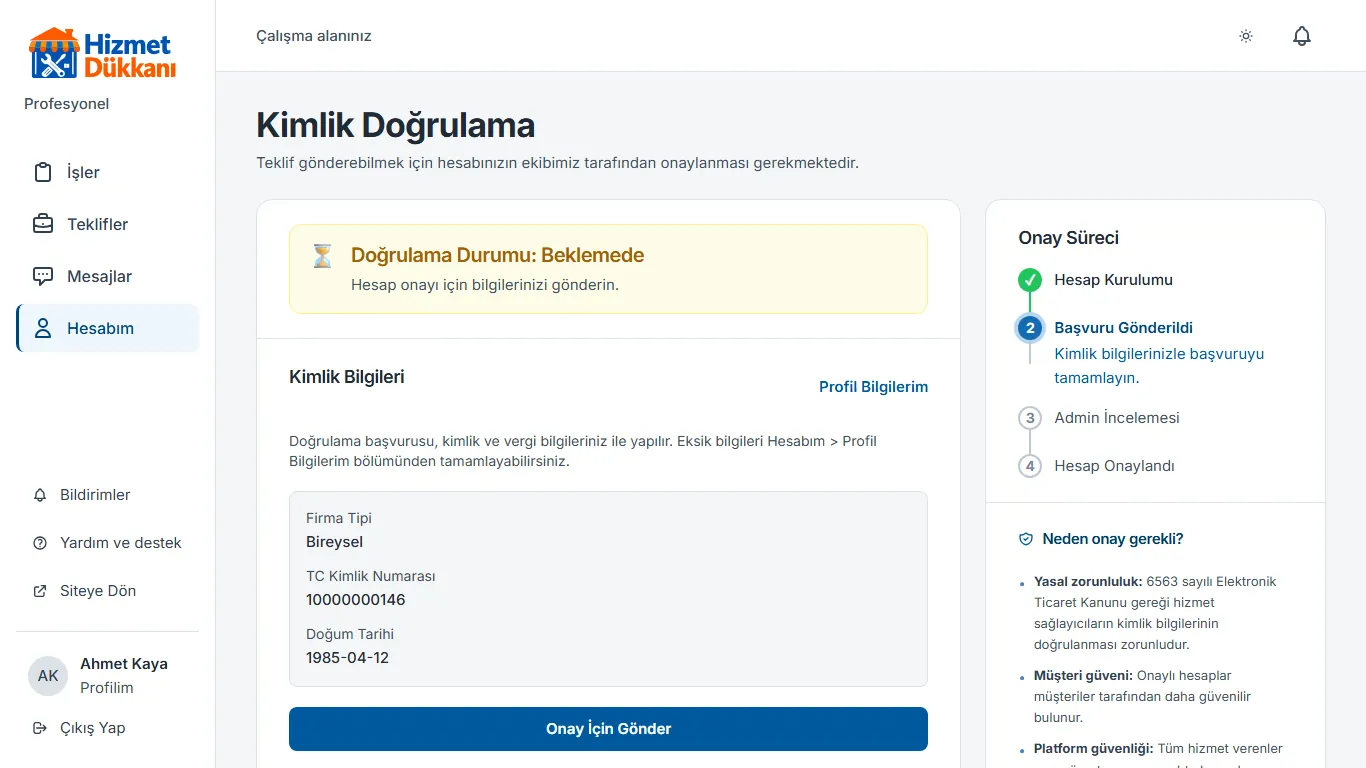Click the Siteye Dön link
The image size is (1366, 768).
tap(108, 591)
